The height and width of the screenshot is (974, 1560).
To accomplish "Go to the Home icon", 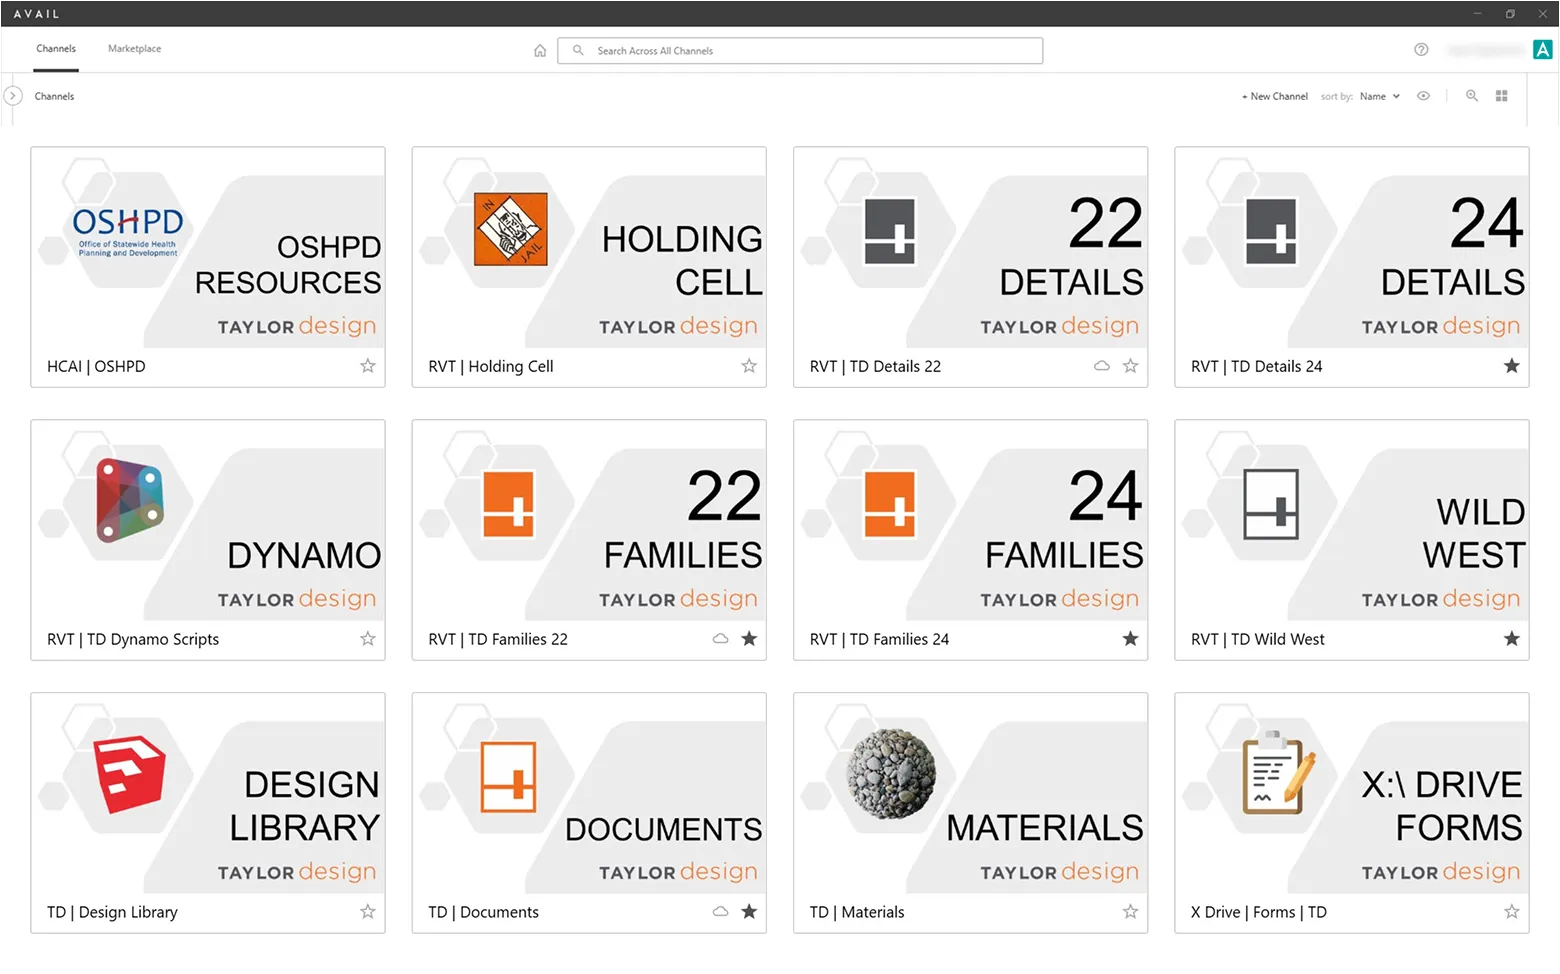I will pyautogui.click(x=540, y=50).
